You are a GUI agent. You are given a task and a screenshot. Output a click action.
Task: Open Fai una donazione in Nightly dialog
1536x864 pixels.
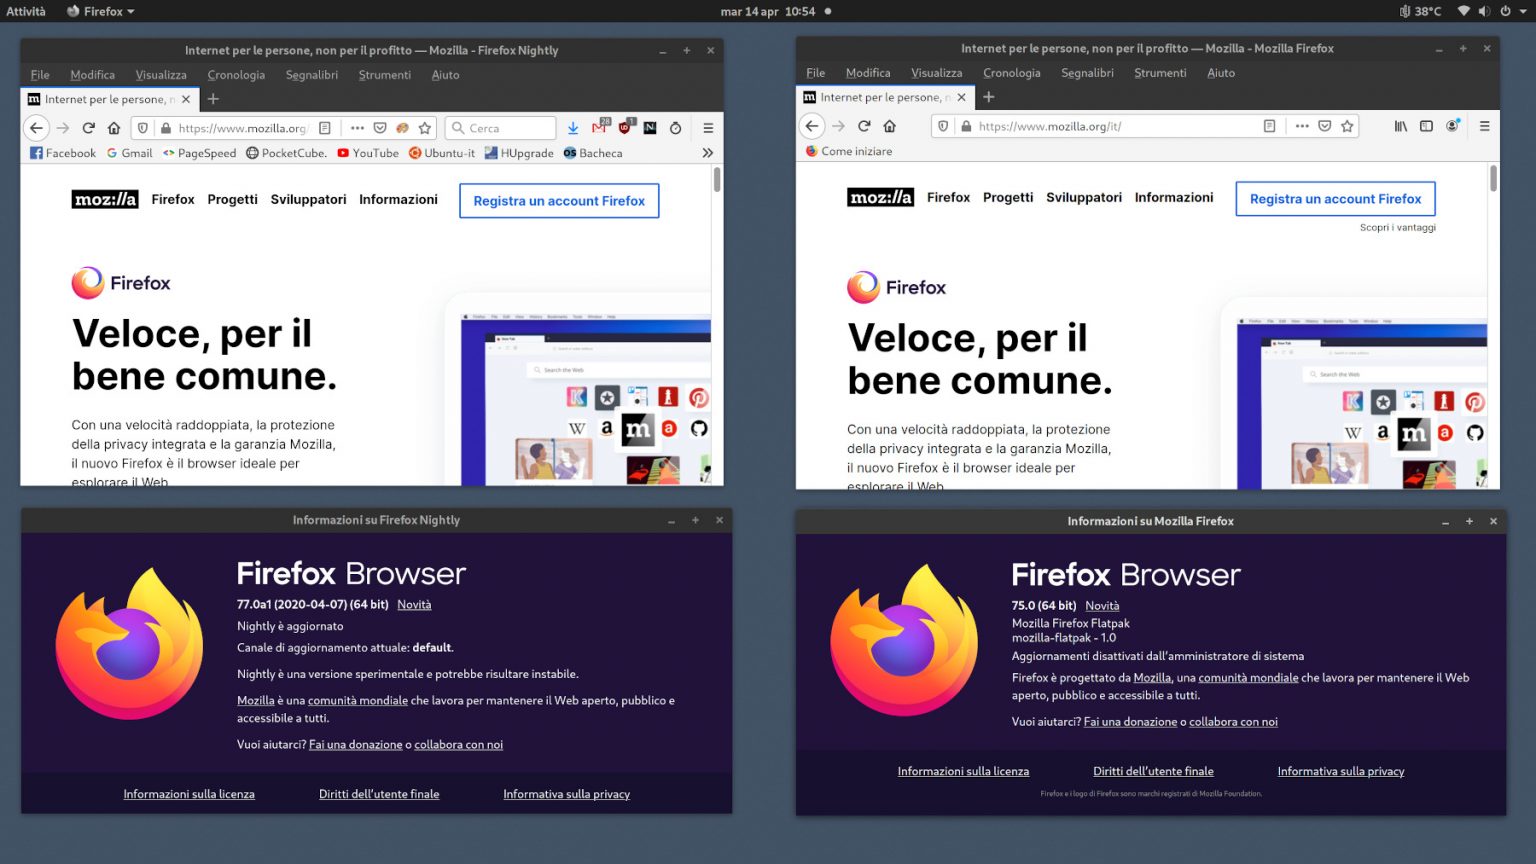pos(356,745)
